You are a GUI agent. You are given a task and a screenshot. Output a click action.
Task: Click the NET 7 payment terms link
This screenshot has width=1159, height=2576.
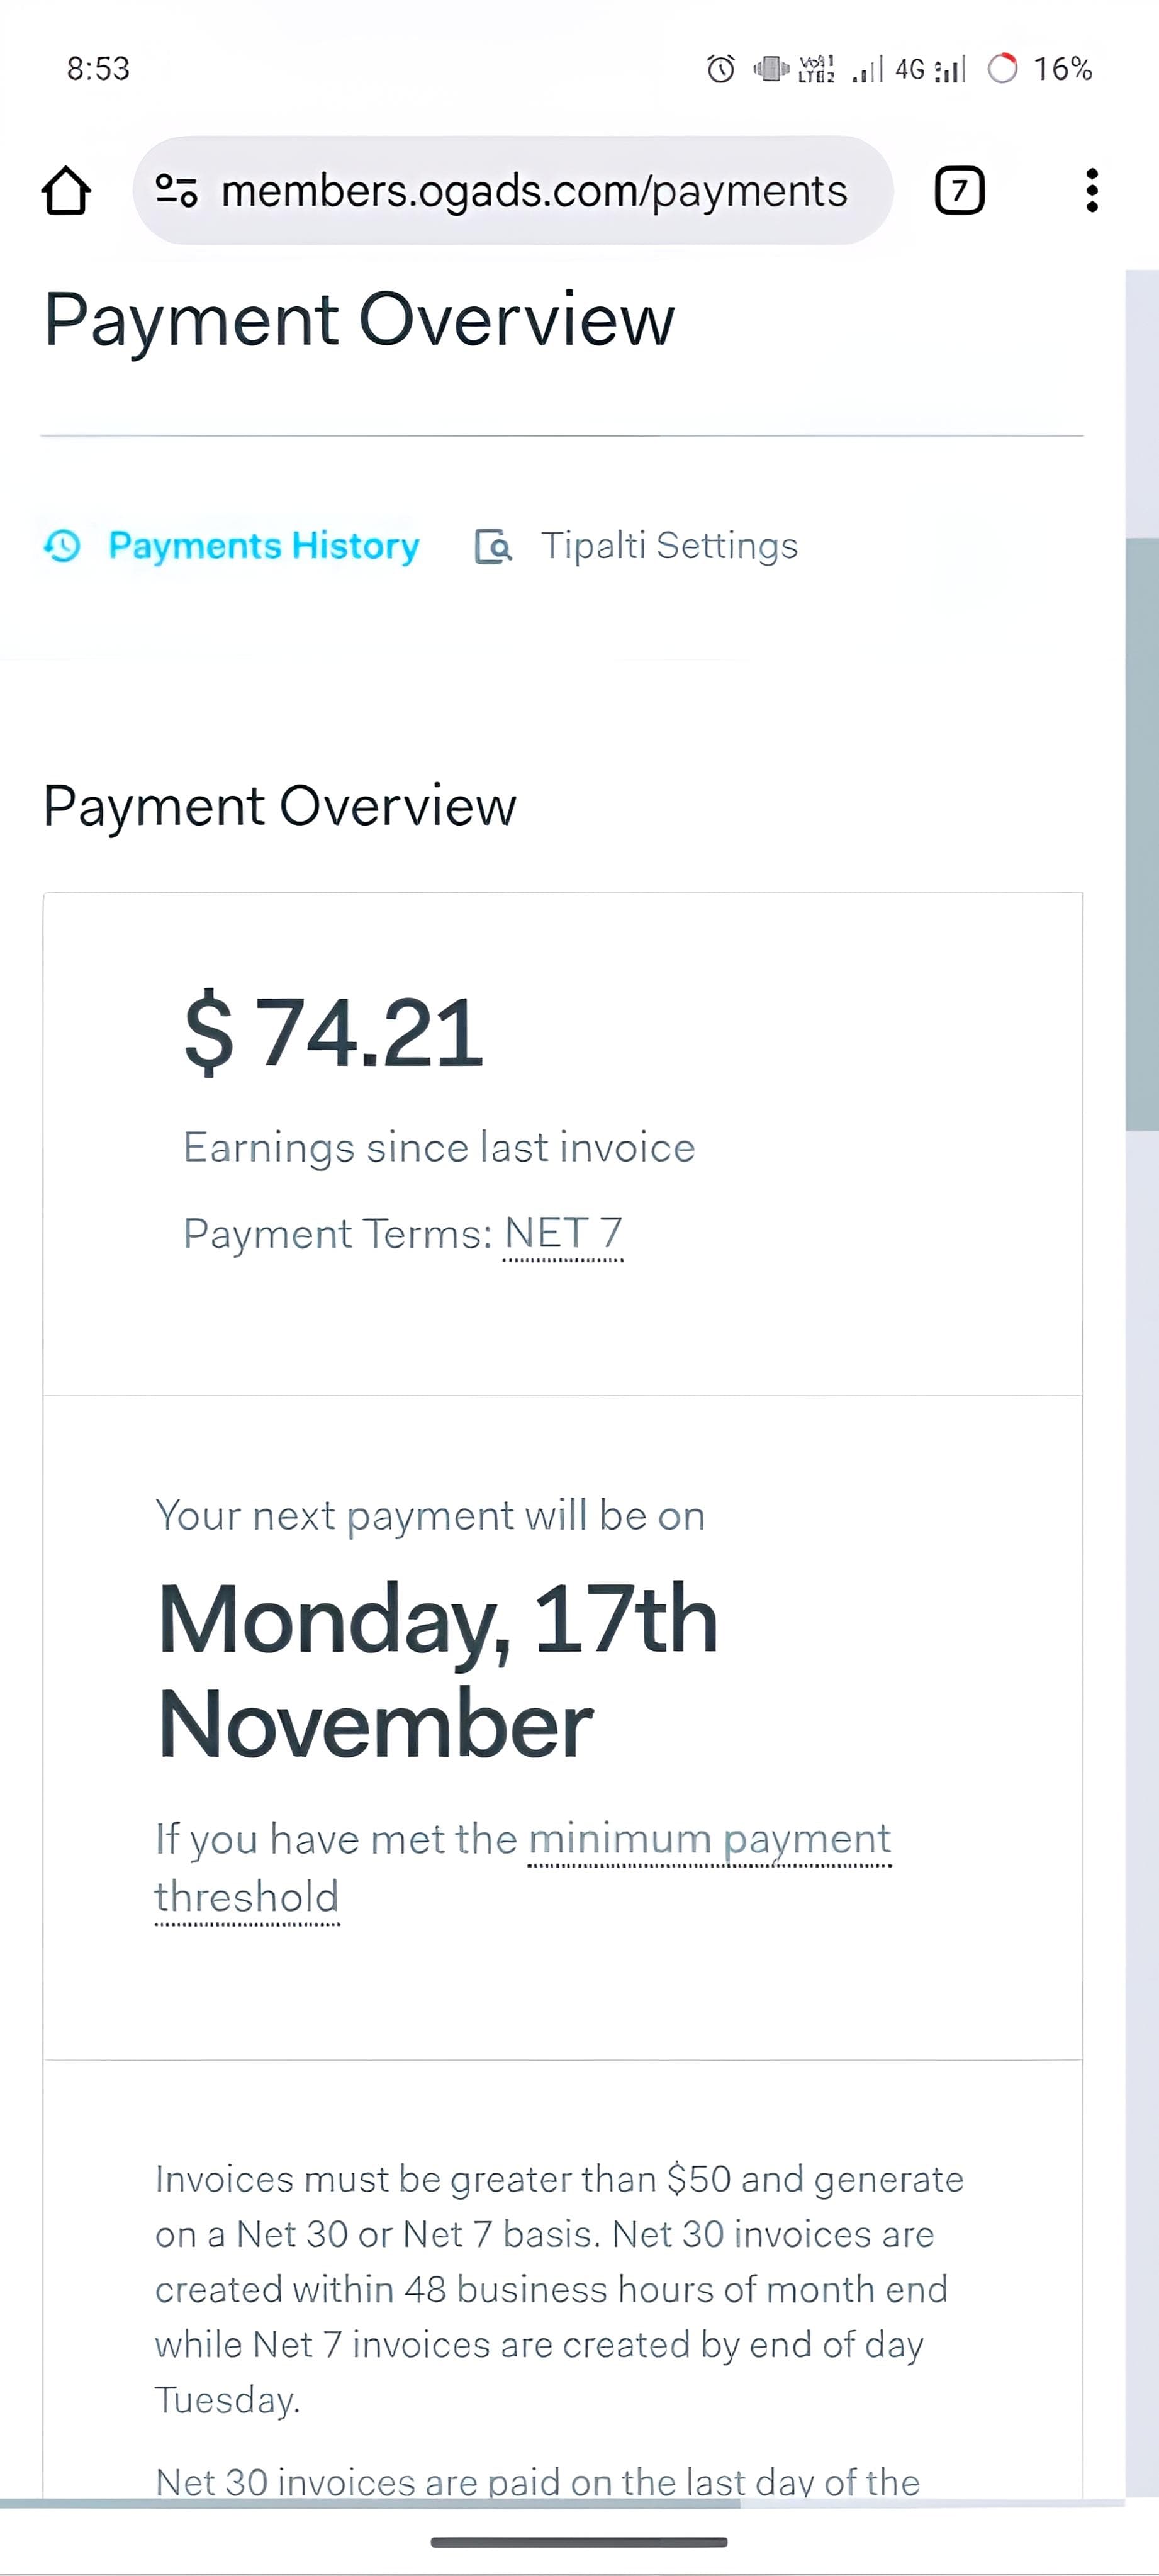[x=563, y=1234]
